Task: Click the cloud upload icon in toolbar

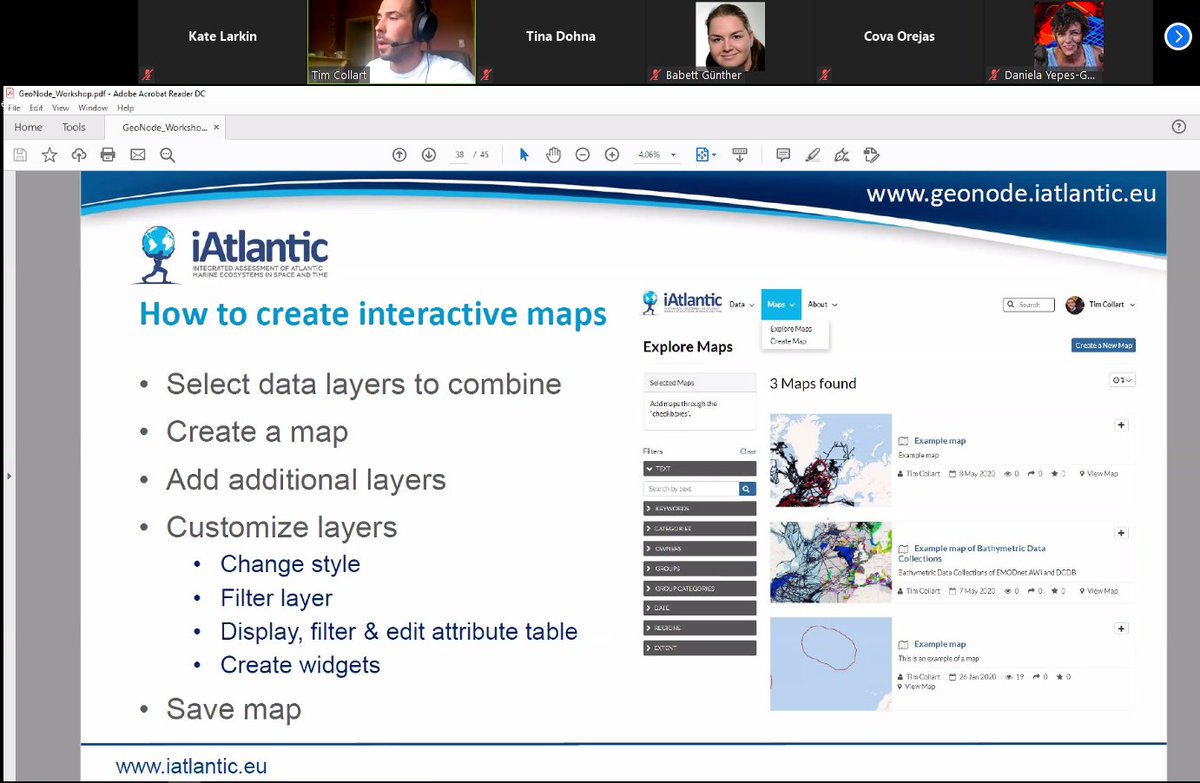Action: [x=79, y=155]
